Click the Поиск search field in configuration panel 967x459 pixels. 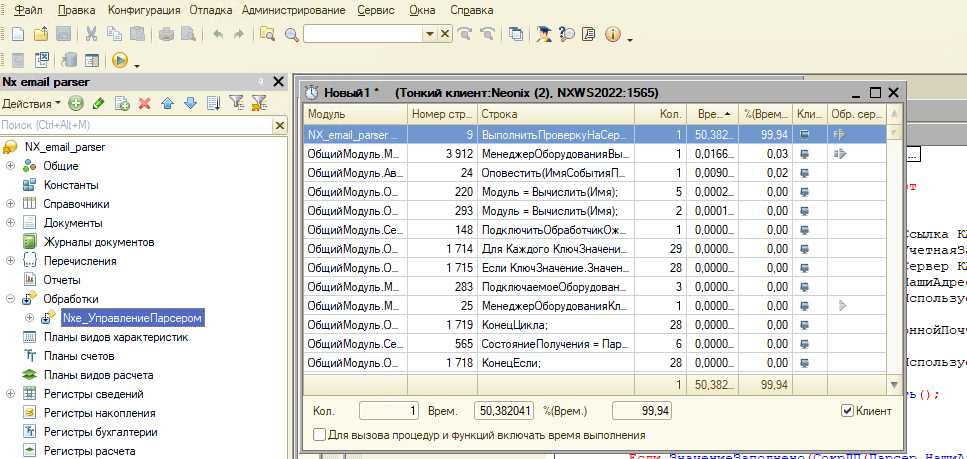(135, 125)
